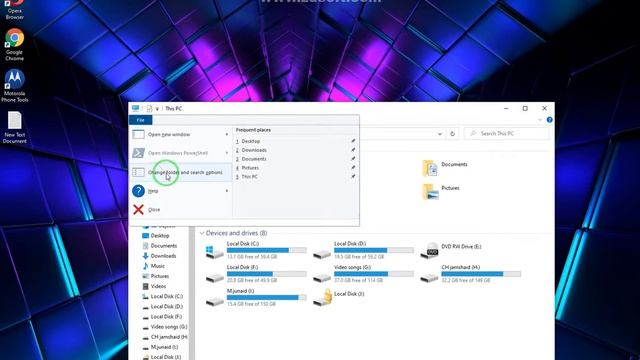The image size is (640, 360).
Task: Click Video songs (G:) capacity usage bar
Action: tap(374, 274)
